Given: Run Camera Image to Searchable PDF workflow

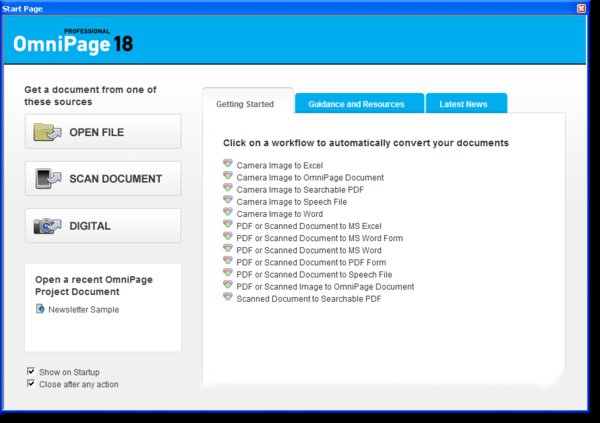Looking at the screenshot, I should pyautogui.click(x=300, y=190).
